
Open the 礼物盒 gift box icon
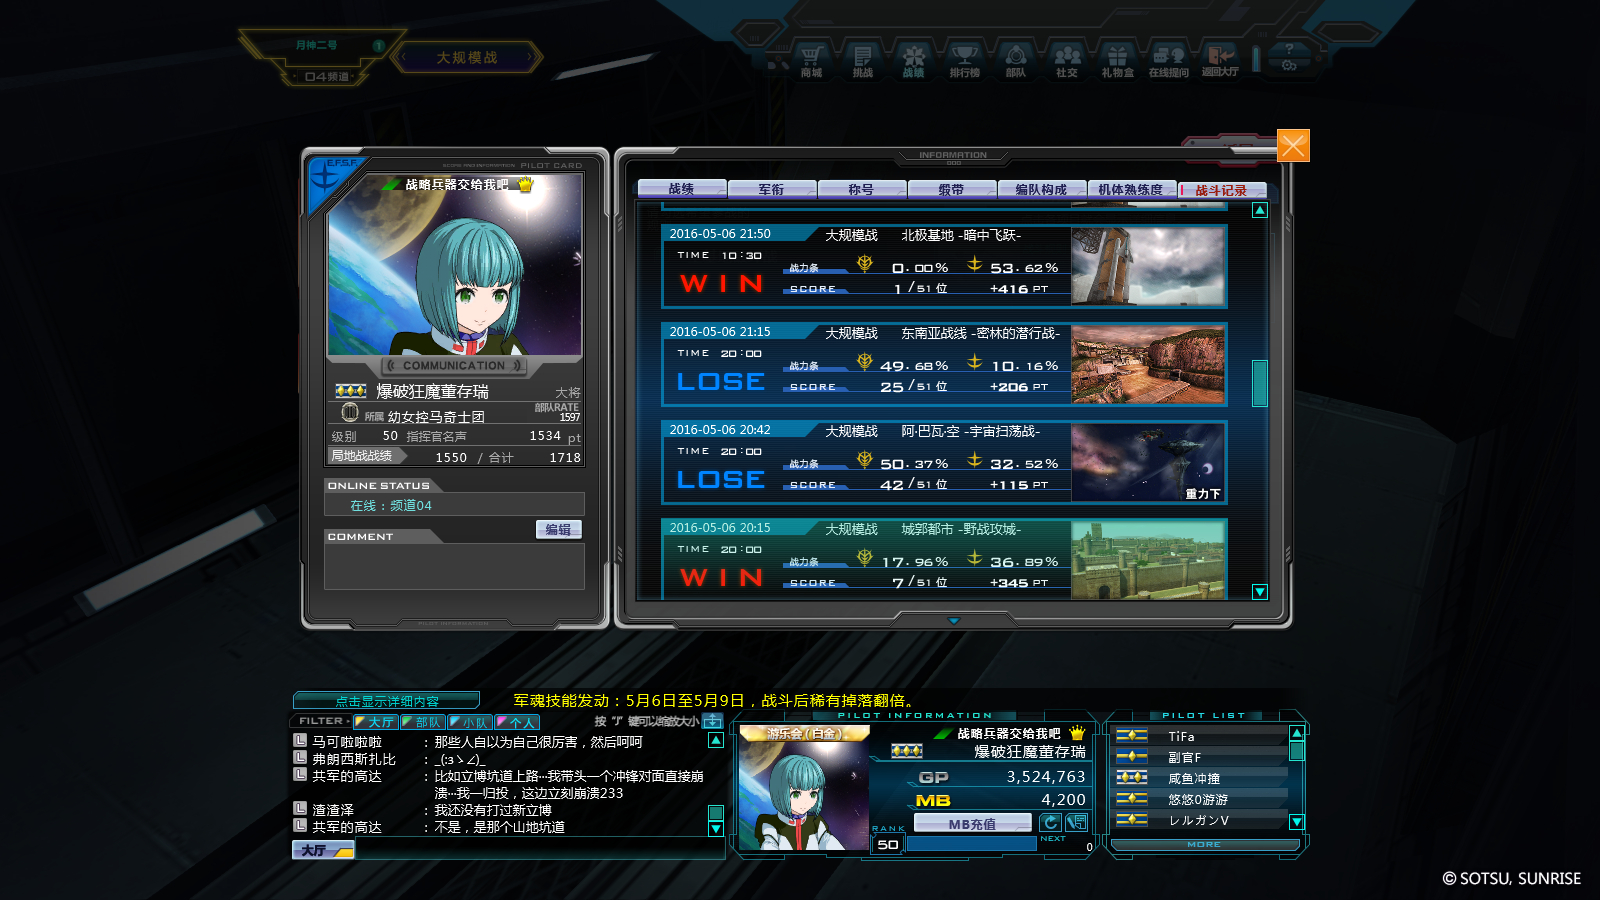(x=1117, y=60)
